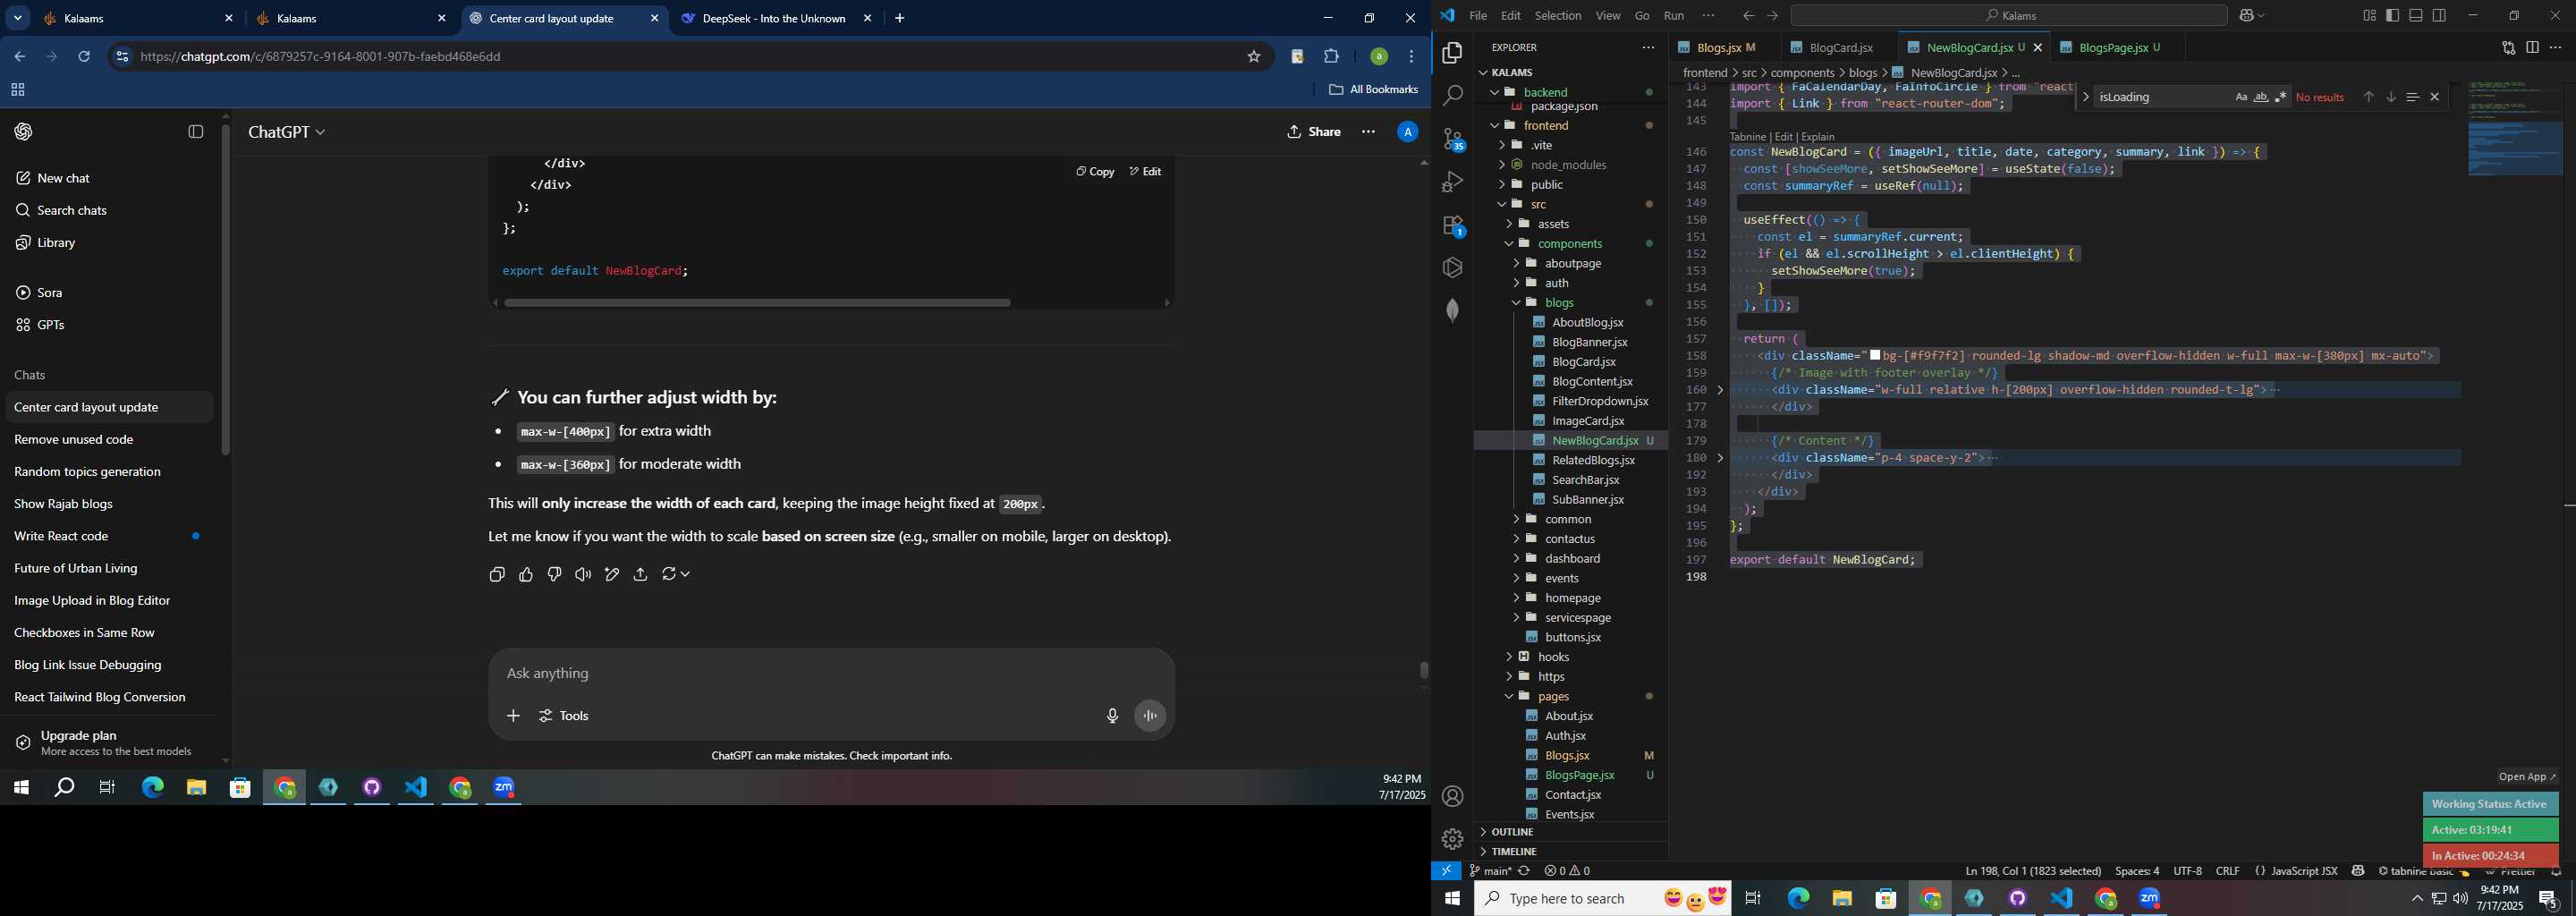Open Source Control view with 35 badge
The image size is (2576, 916).
(x=1452, y=139)
